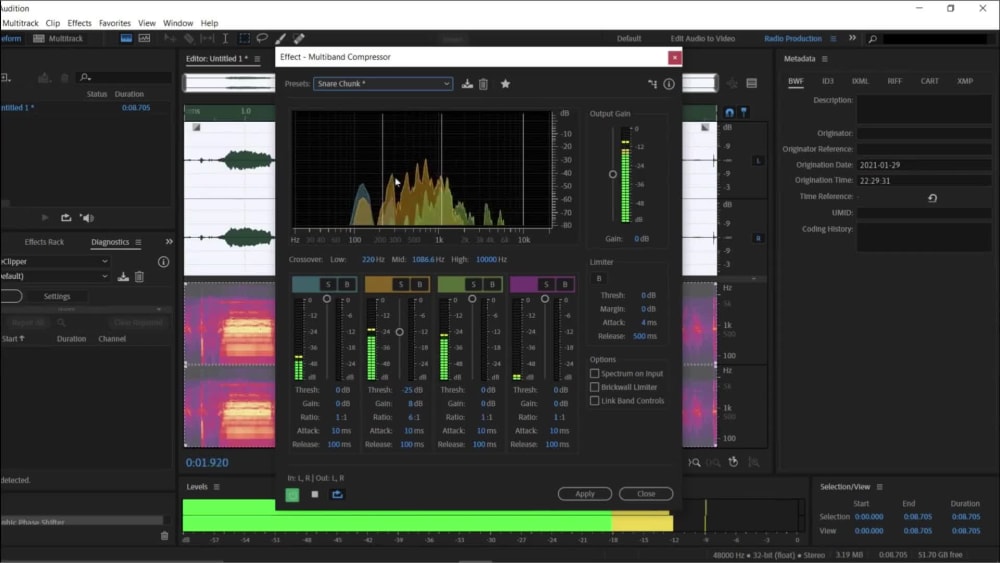Enable the Brickwall Limiter checkbox
Viewport: 1000px width, 563px height.
click(x=594, y=387)
